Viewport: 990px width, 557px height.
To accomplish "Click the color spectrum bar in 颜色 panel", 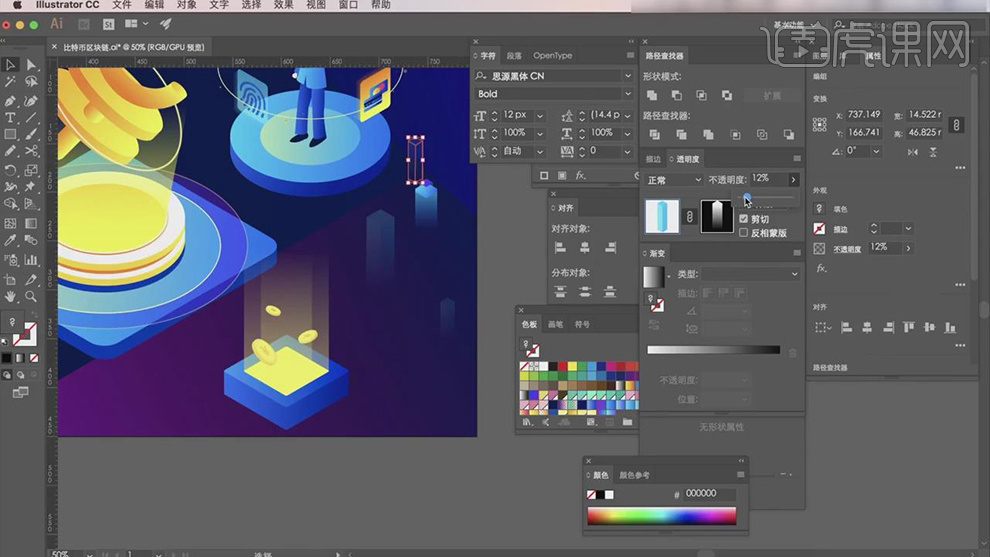I will (x=661, y=516).
